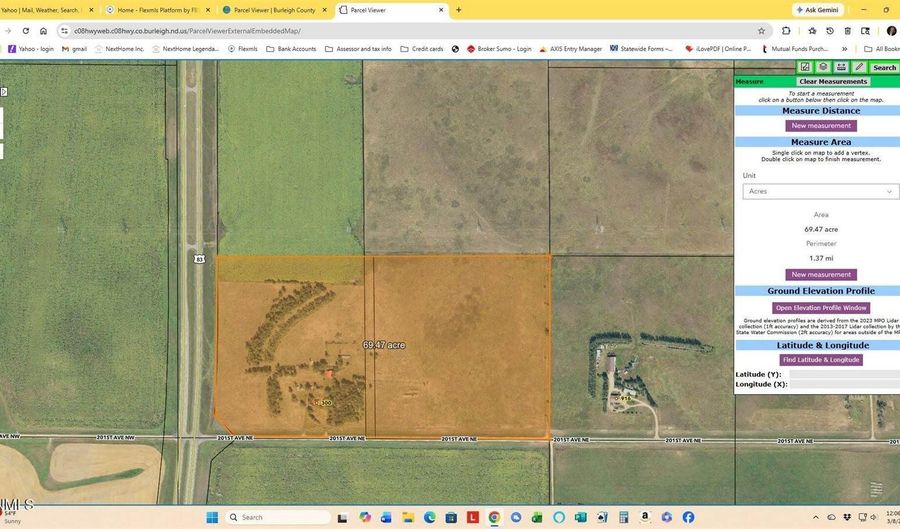900x529 pixels.
Task: Click the trash can extension icon
Action: pos(847,31)
